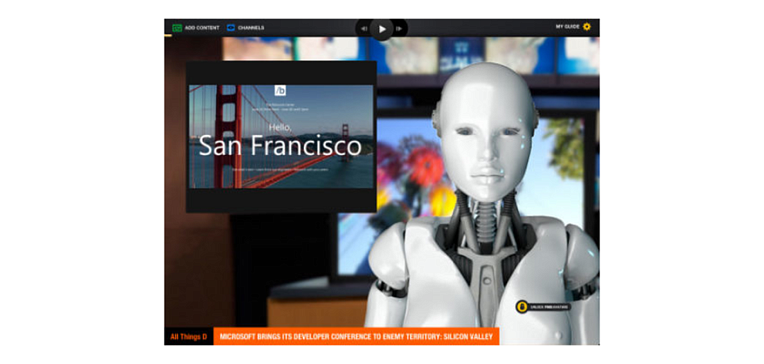Open the Hello San Francisco thumbnail
This screenshot has width=764, height=364.
(281, 136)
